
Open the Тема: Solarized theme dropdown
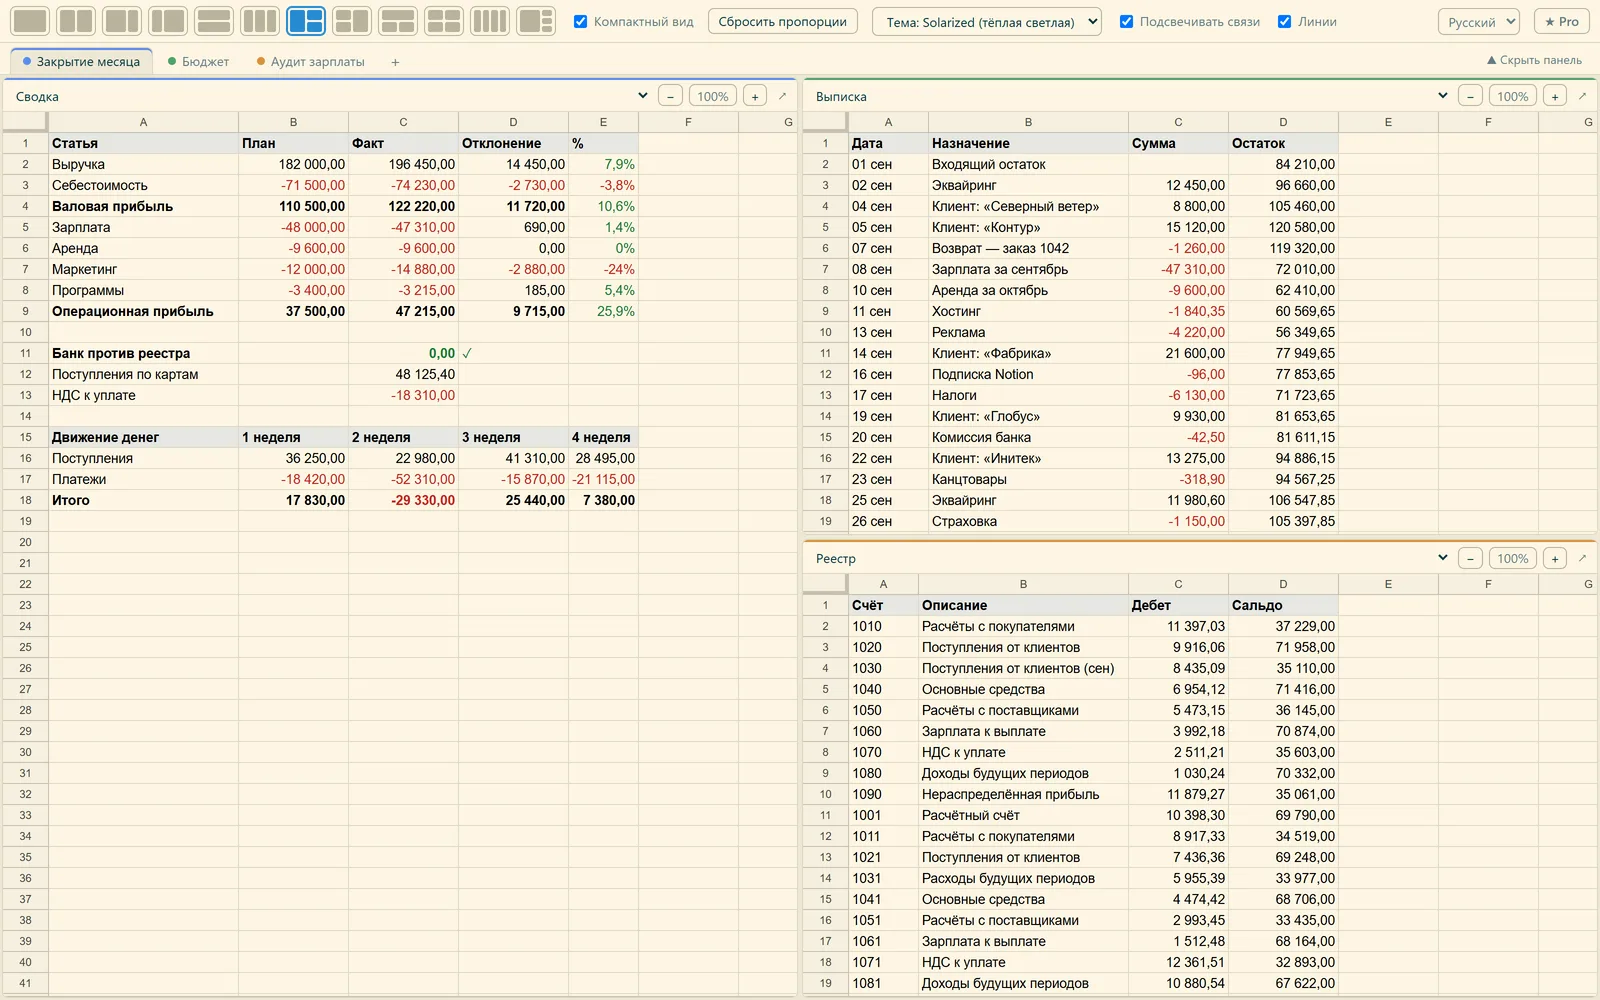click(987, 22)
